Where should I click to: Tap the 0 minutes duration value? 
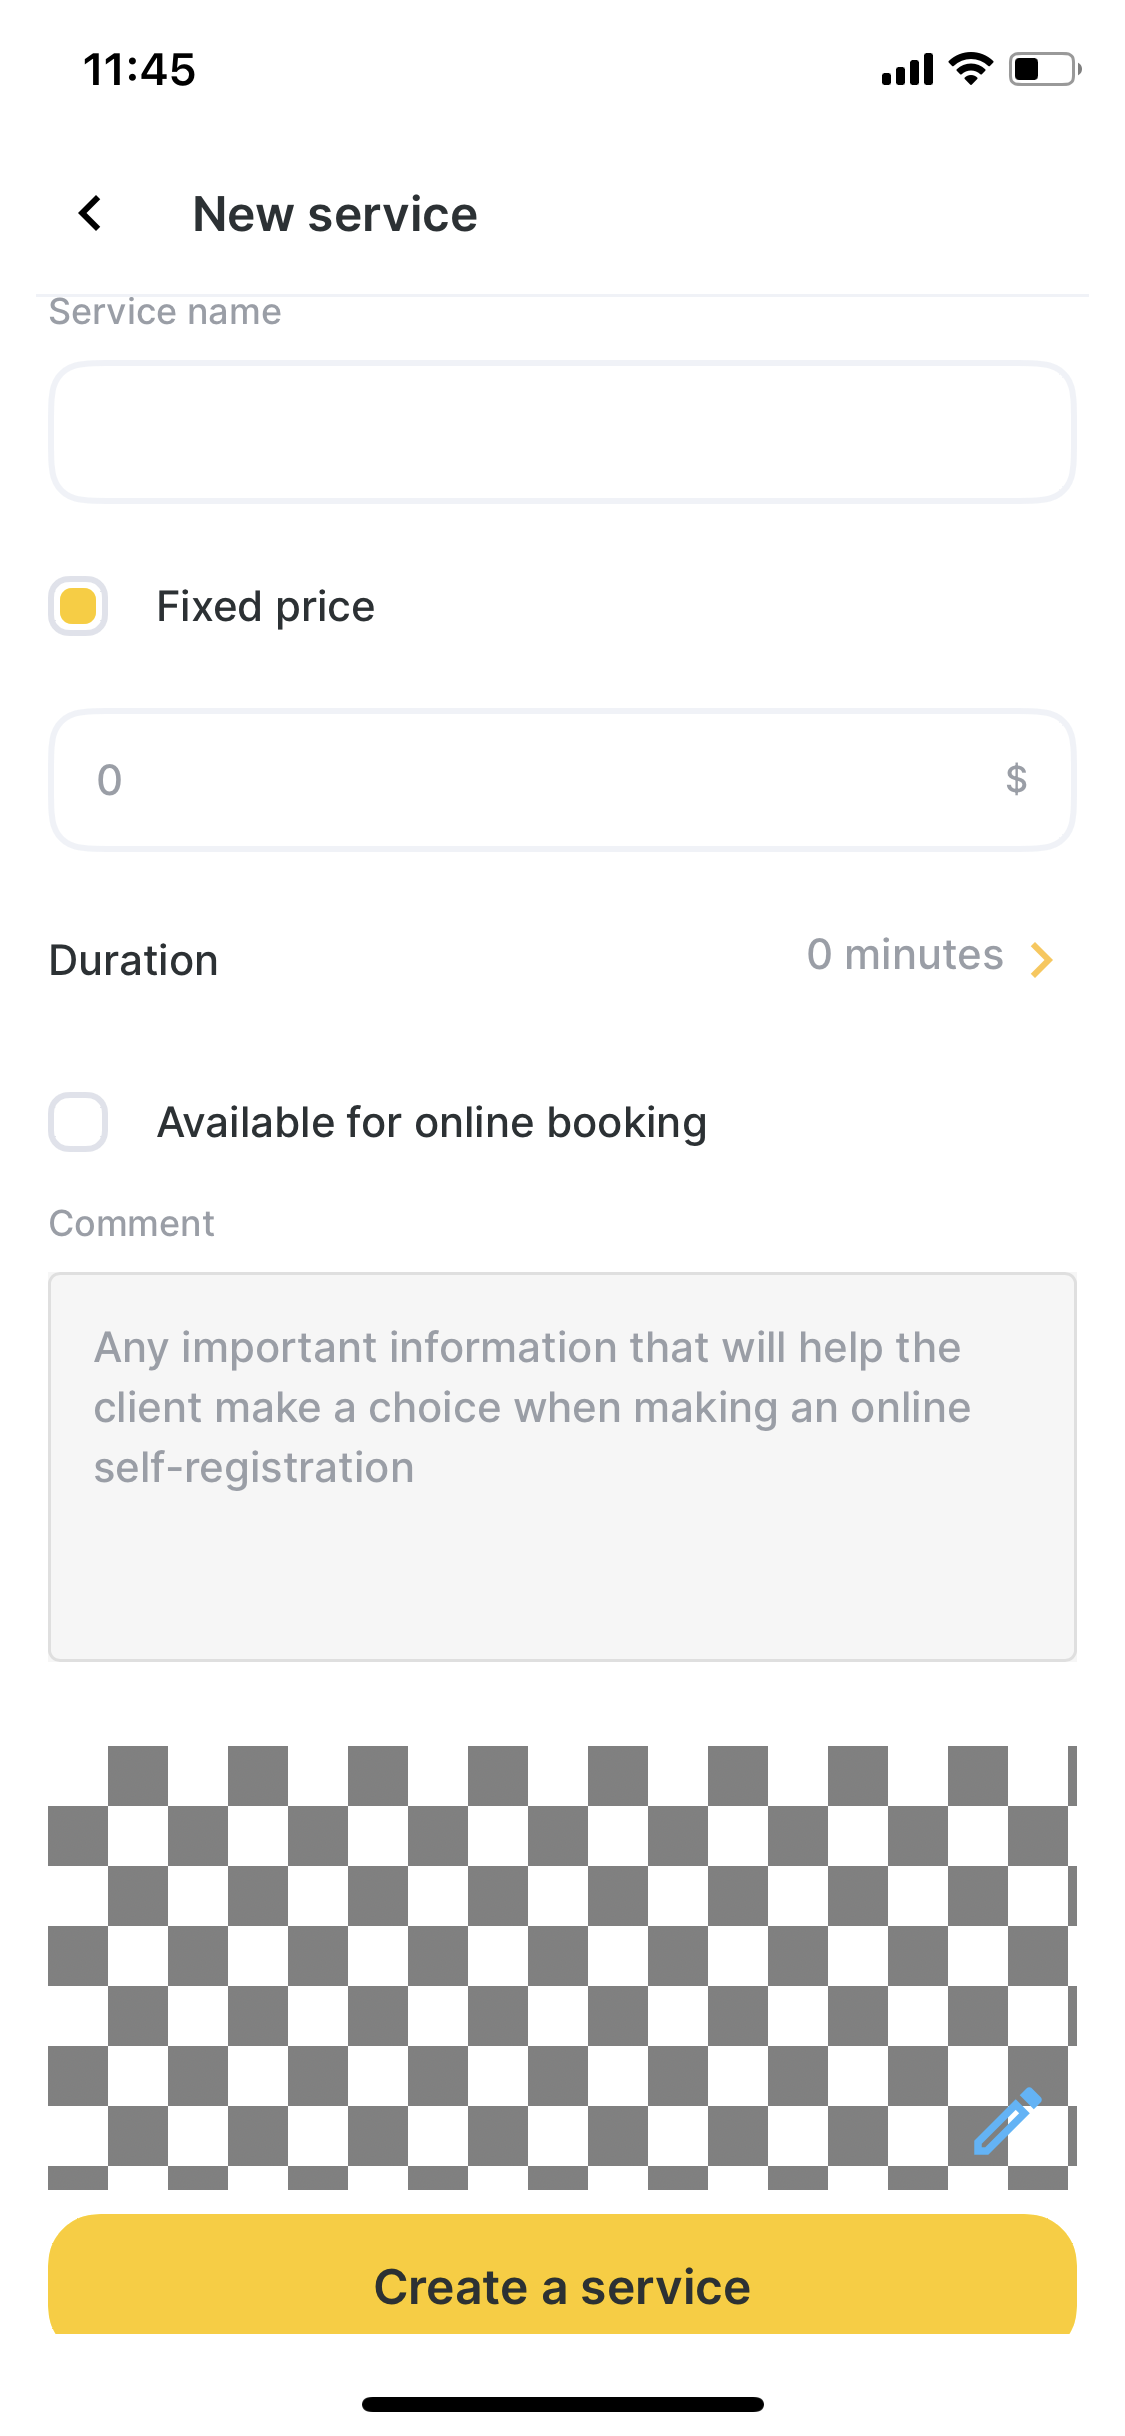[x=905, y=955]
